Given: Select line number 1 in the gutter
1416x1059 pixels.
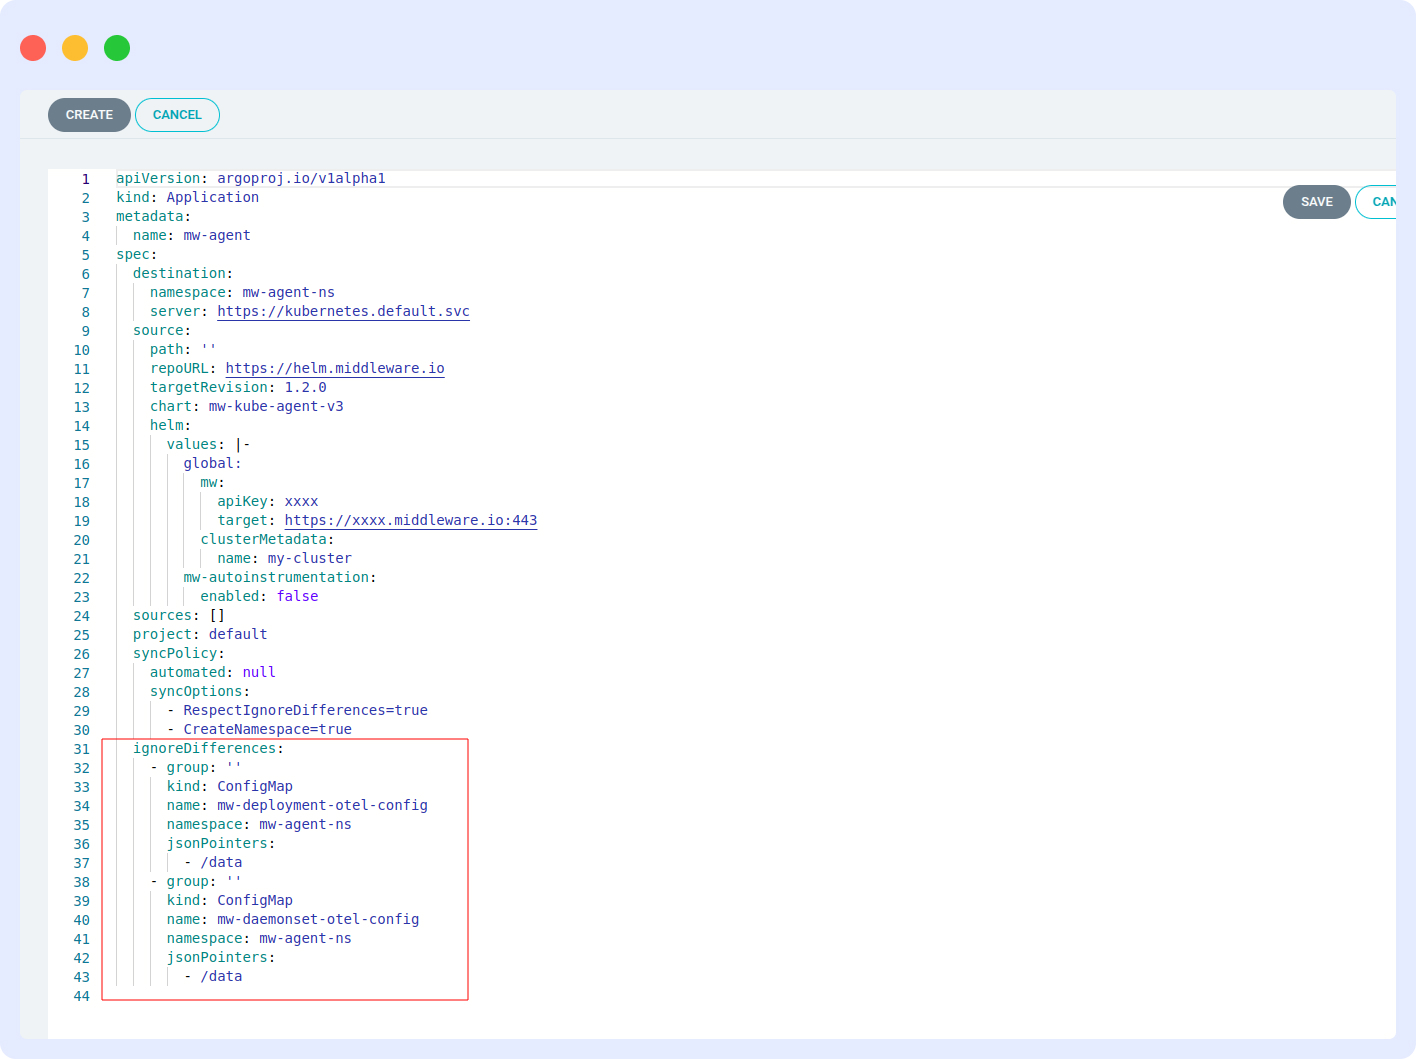Looking at the screenshot, I should 85,178.
